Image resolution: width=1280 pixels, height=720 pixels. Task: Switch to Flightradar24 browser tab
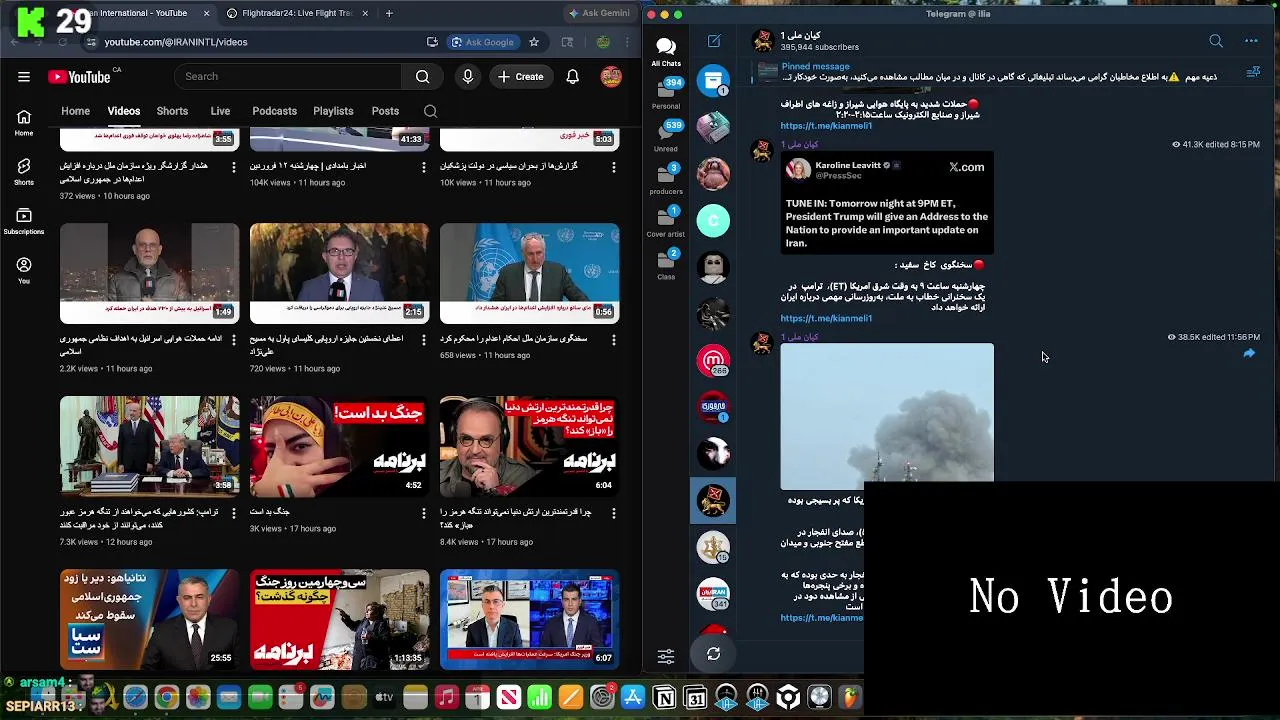coord(296,13)
